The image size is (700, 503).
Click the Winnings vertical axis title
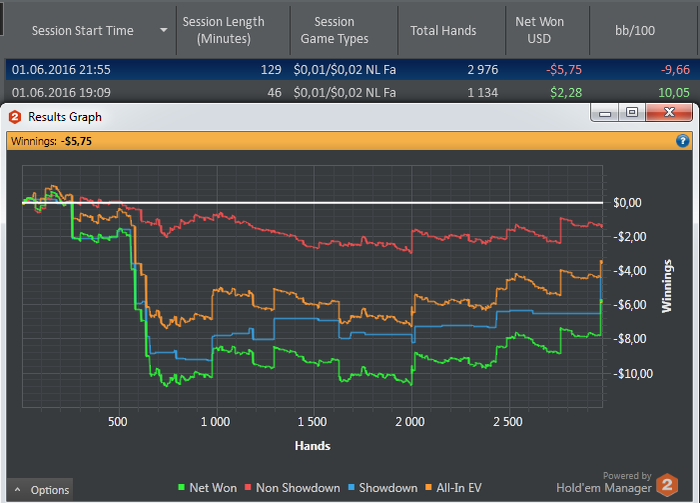coord(667,286)
